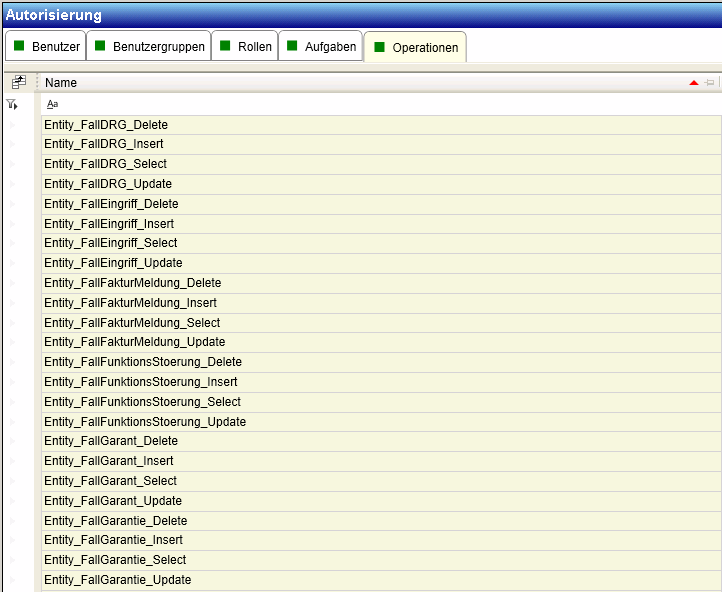The width and height of the screenshot is (722, 592).
Task: Click the Aa filter operator icon
Action: (x=53, y=104)
